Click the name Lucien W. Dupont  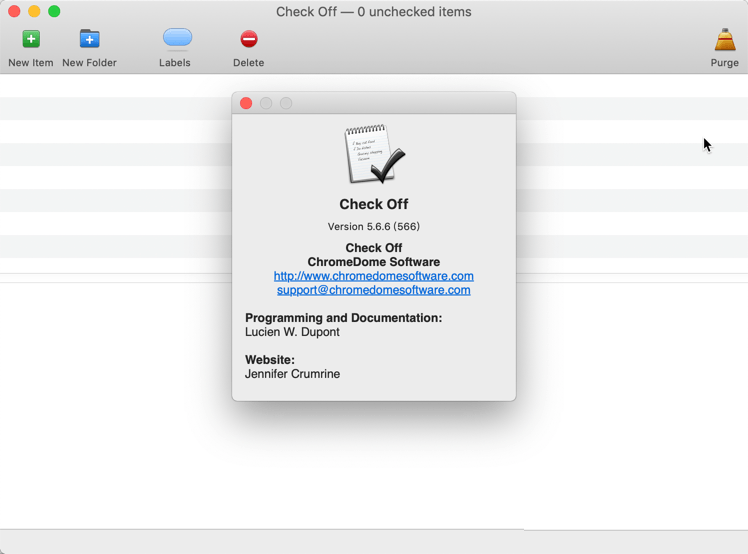point(292,332)
